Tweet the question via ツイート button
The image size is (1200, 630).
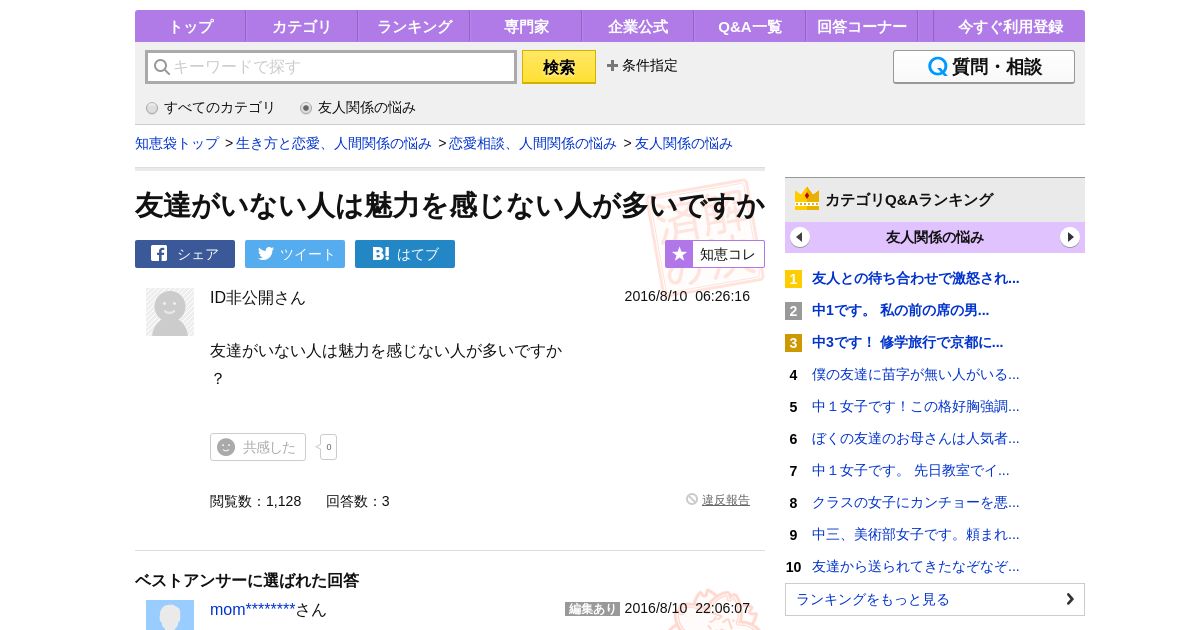(295, 254)
